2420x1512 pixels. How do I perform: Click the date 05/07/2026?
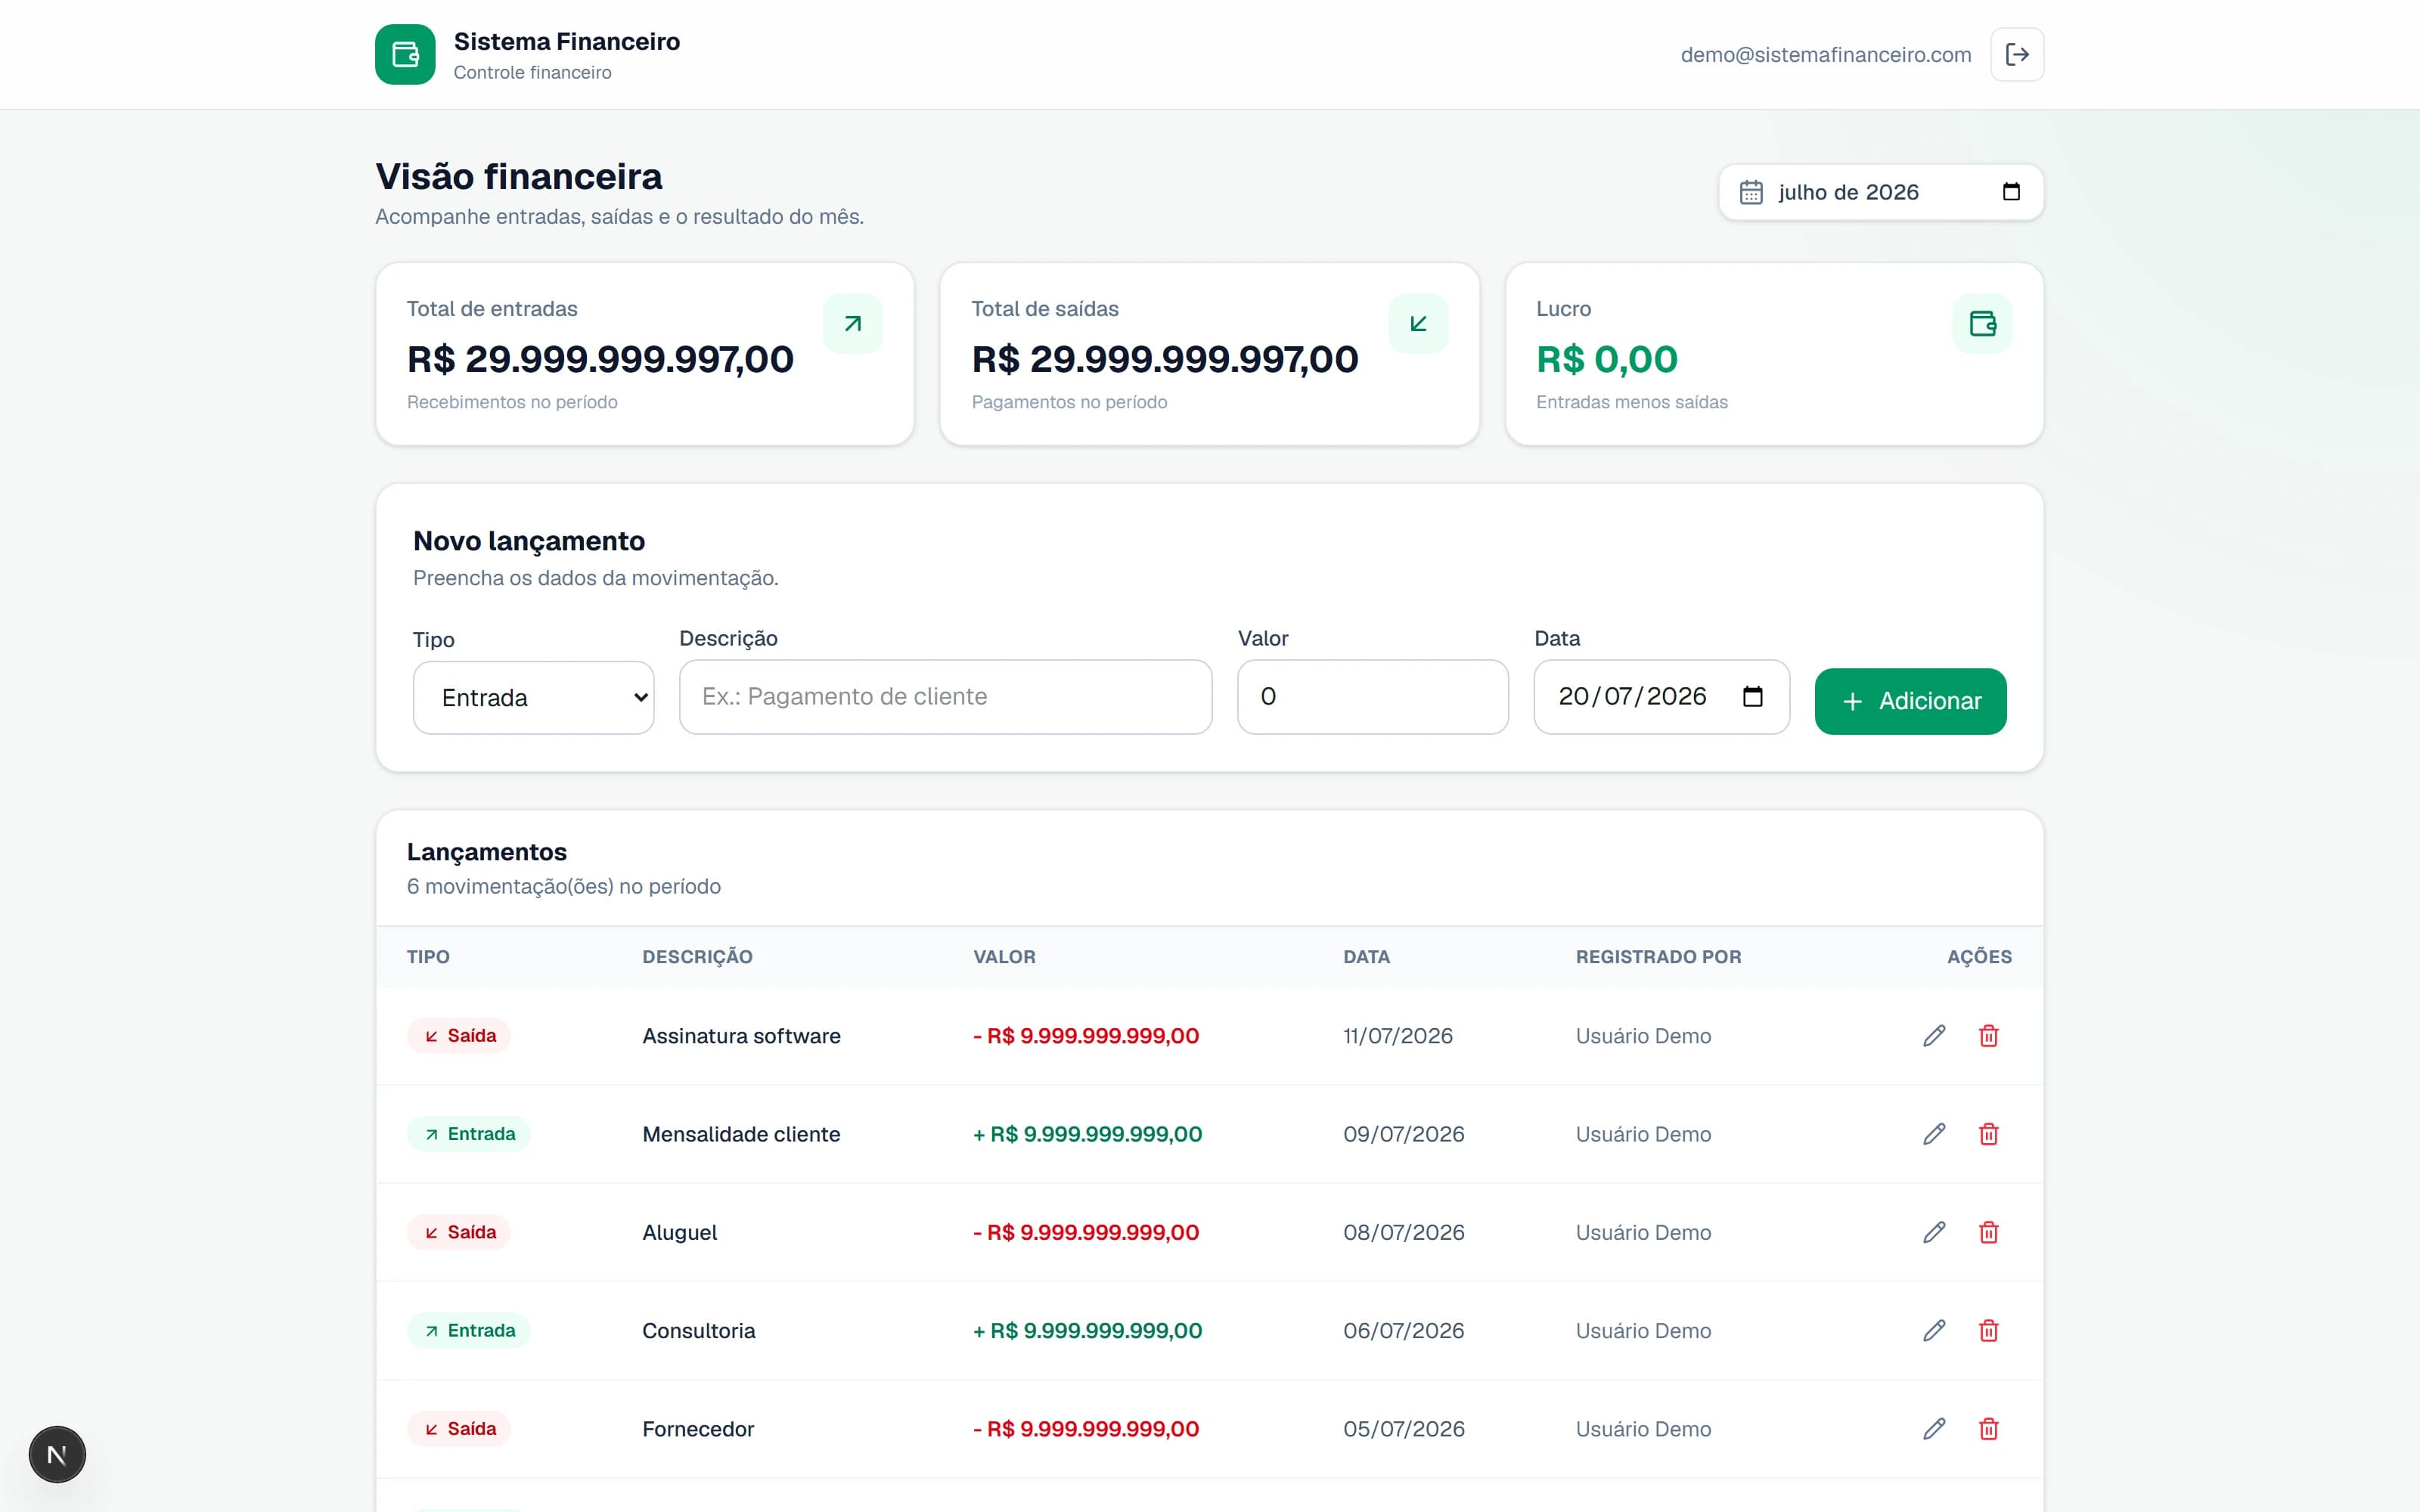tap(1403, 1429)
